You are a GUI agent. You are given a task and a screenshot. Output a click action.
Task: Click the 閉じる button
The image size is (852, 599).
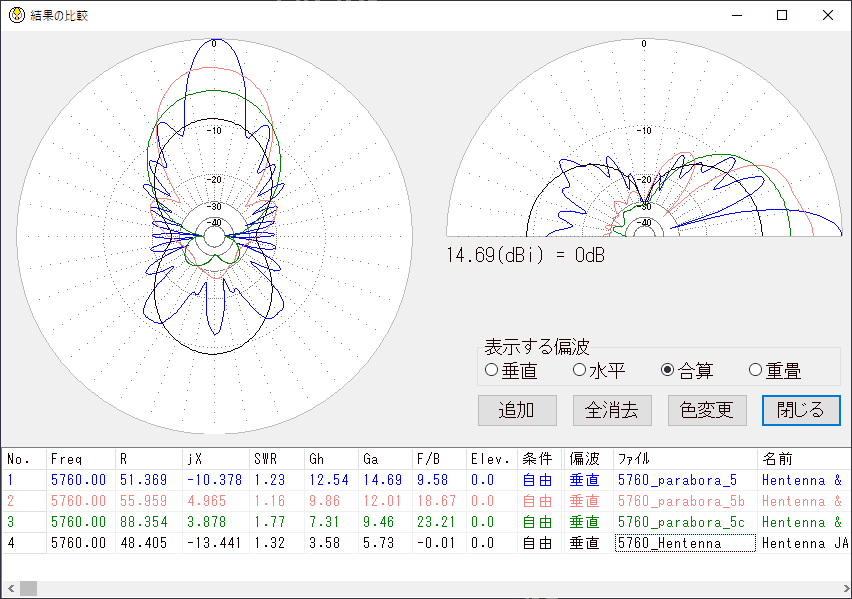click(x=801, y=410)
